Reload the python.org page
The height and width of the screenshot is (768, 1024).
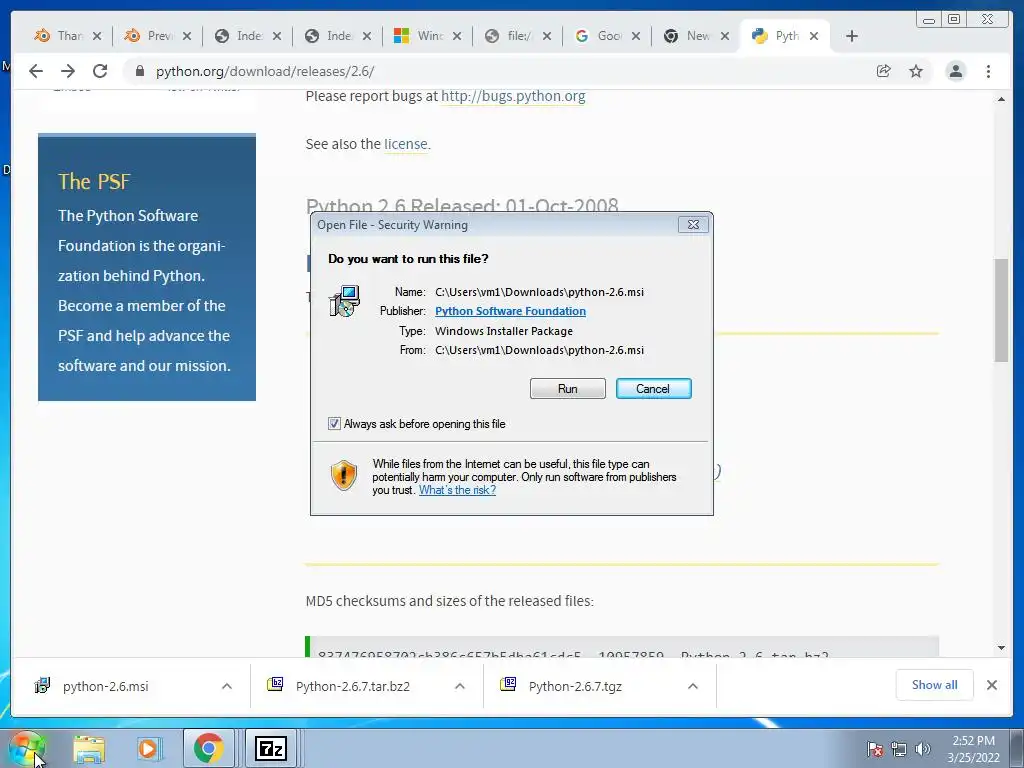[x=100, y=71]
